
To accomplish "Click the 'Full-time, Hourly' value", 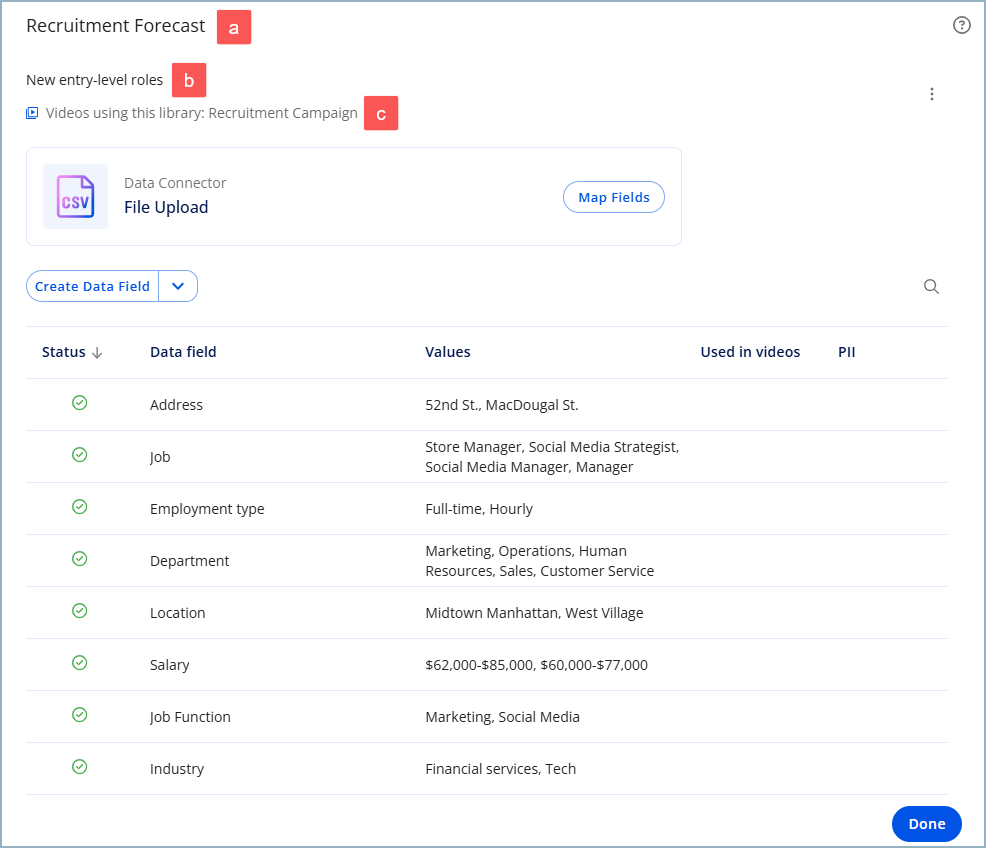I will pyautogui.click(x=479, y=509).
